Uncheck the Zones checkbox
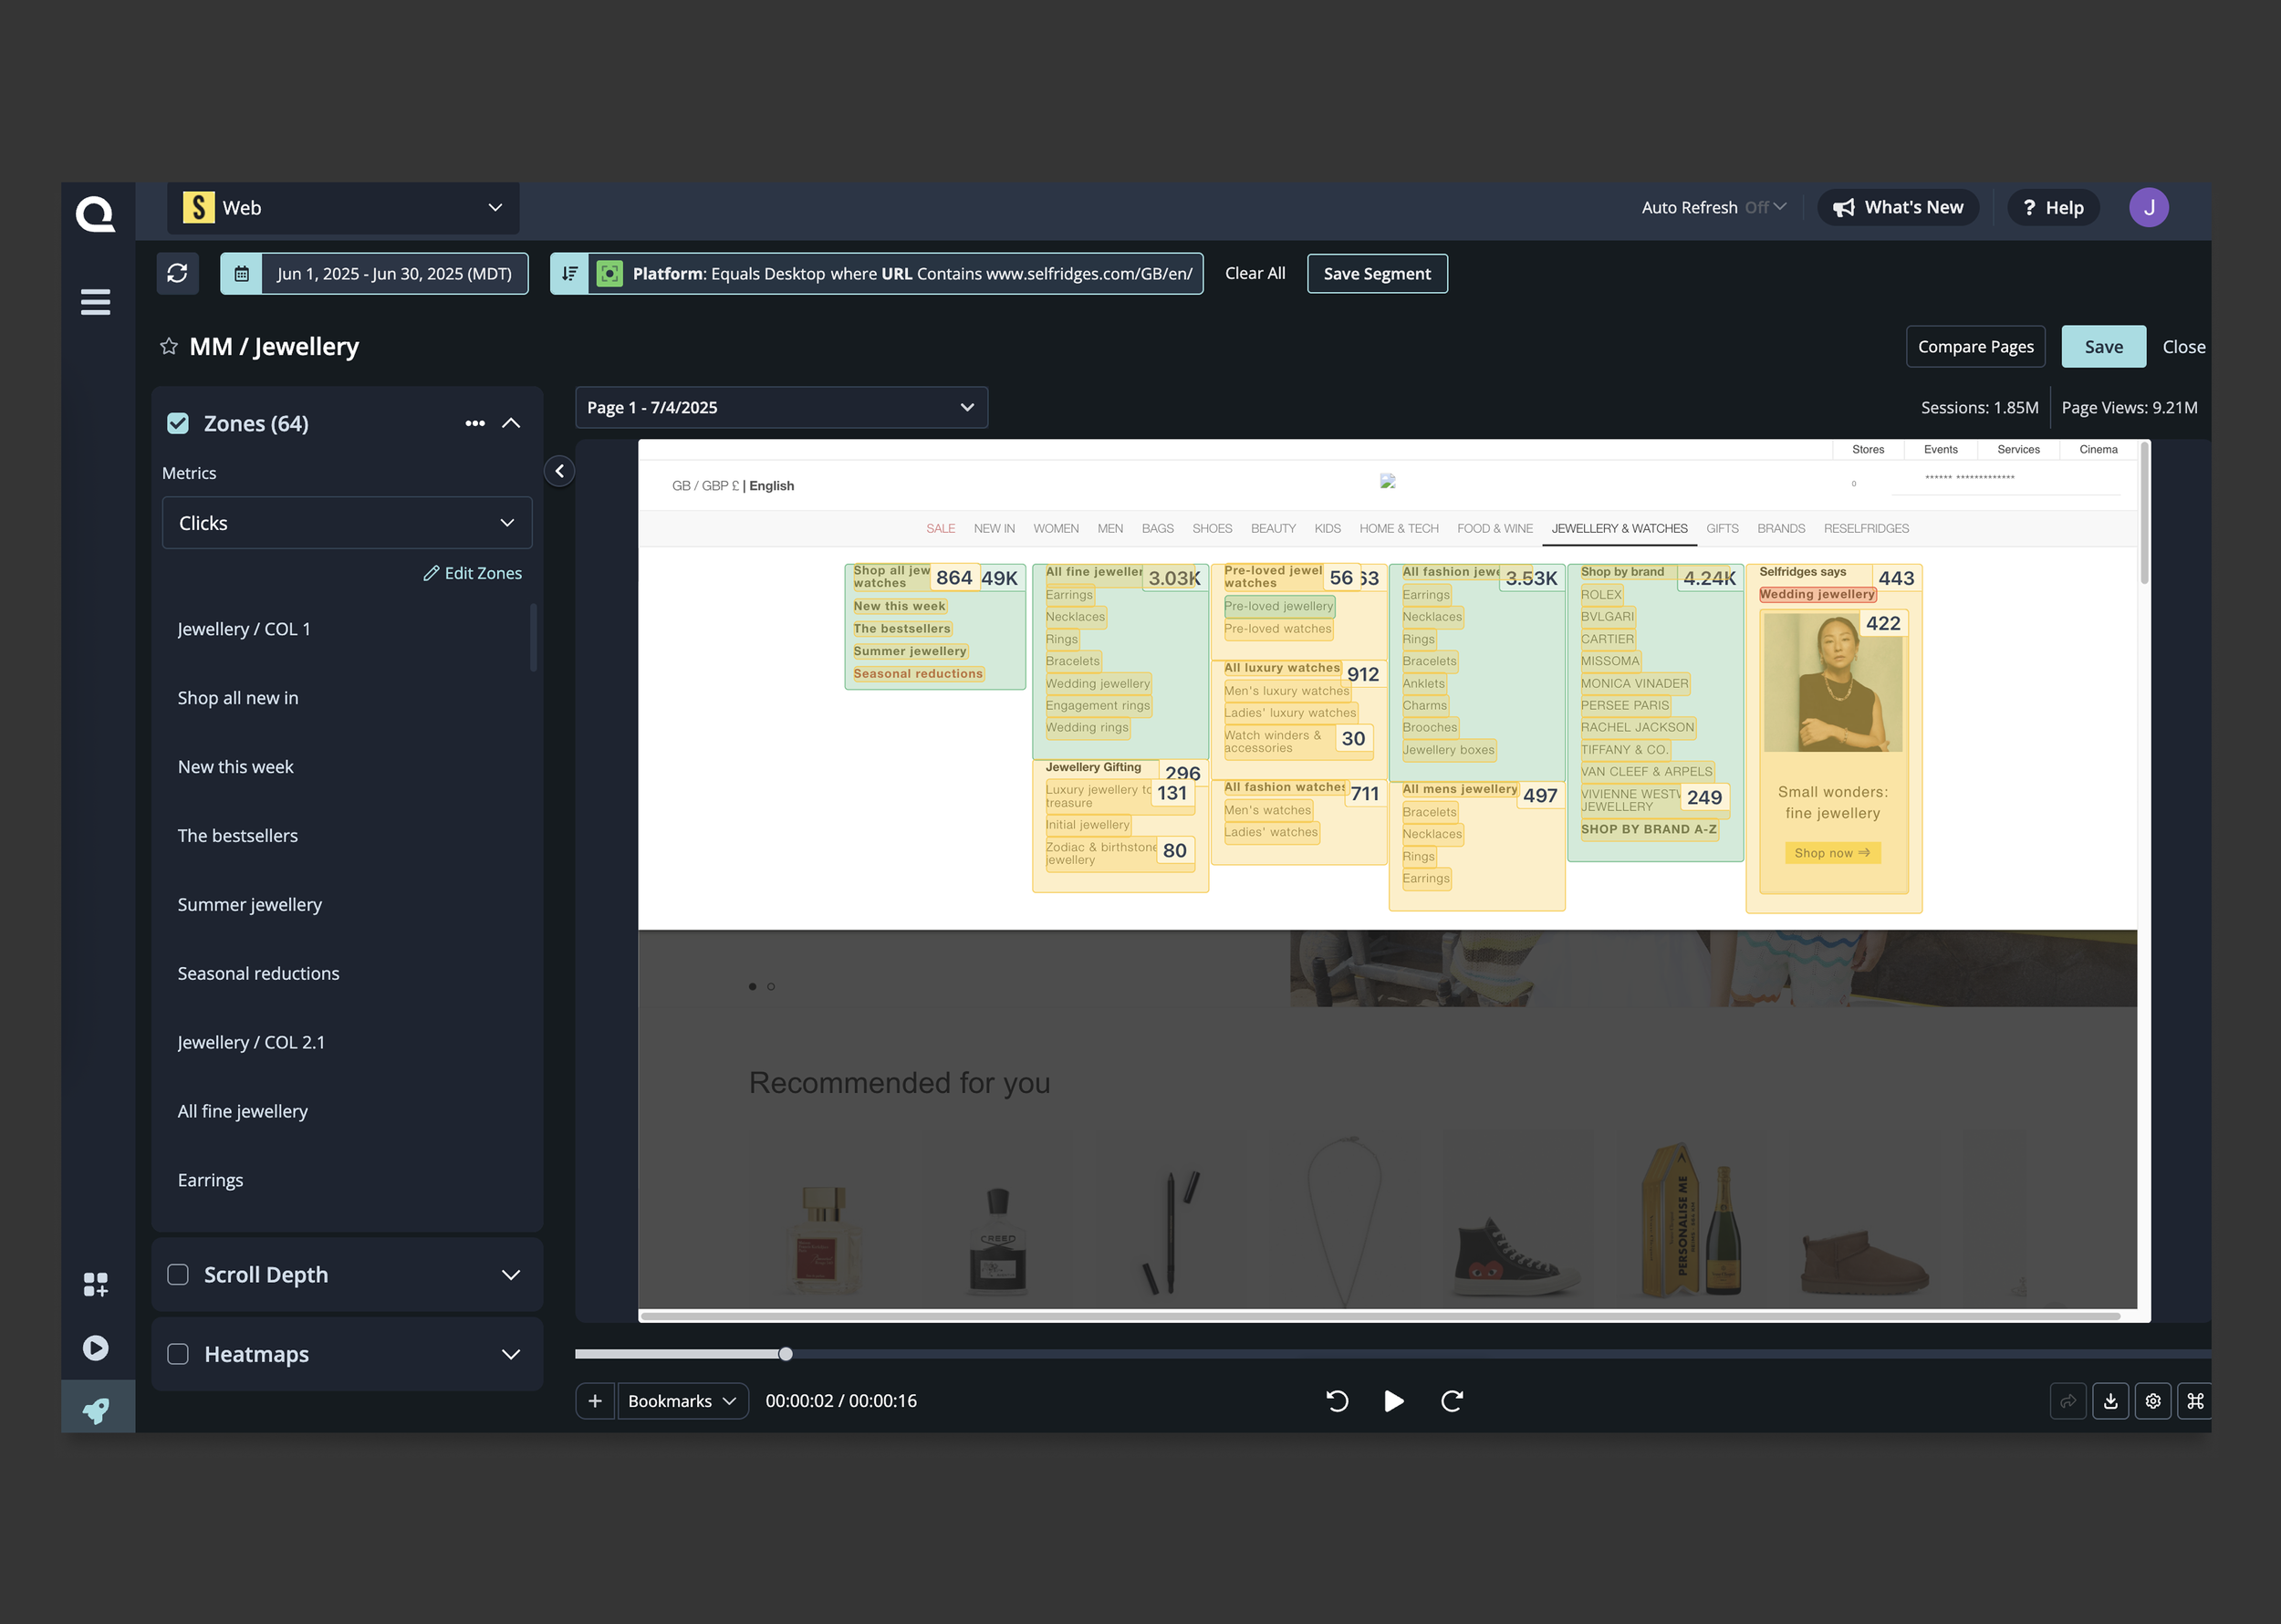2281x1624 pixels. 178,423
